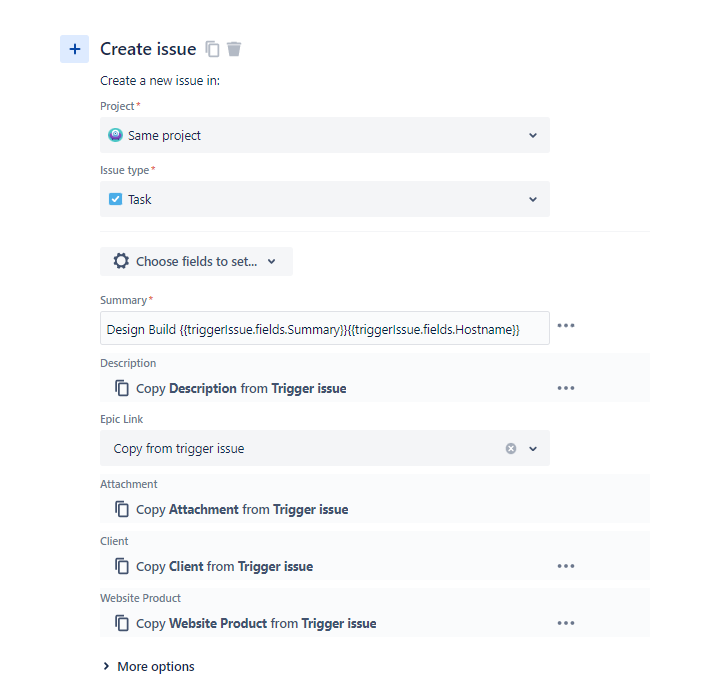Viewport: 726px width, 689px height.
Task: Open the Issue type dropdown showing Task
Action: pyautogui.click(x=325, y=199)
